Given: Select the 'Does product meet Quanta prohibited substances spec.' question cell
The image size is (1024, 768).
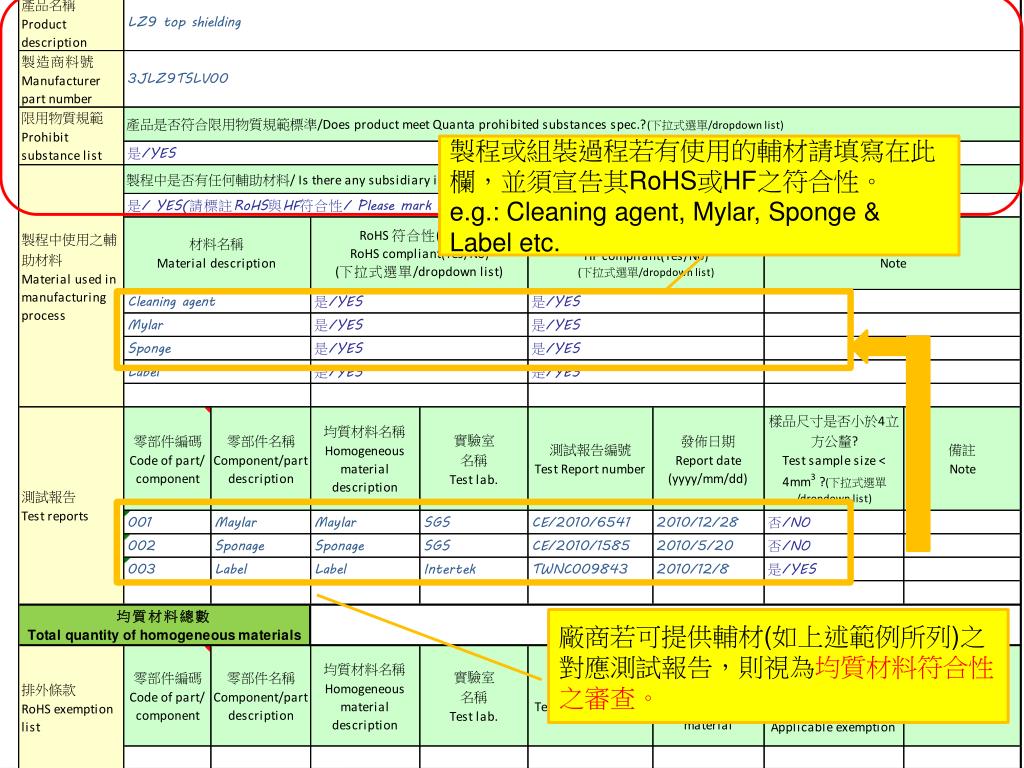Looking at the screenshot, I should click(572, 125).
